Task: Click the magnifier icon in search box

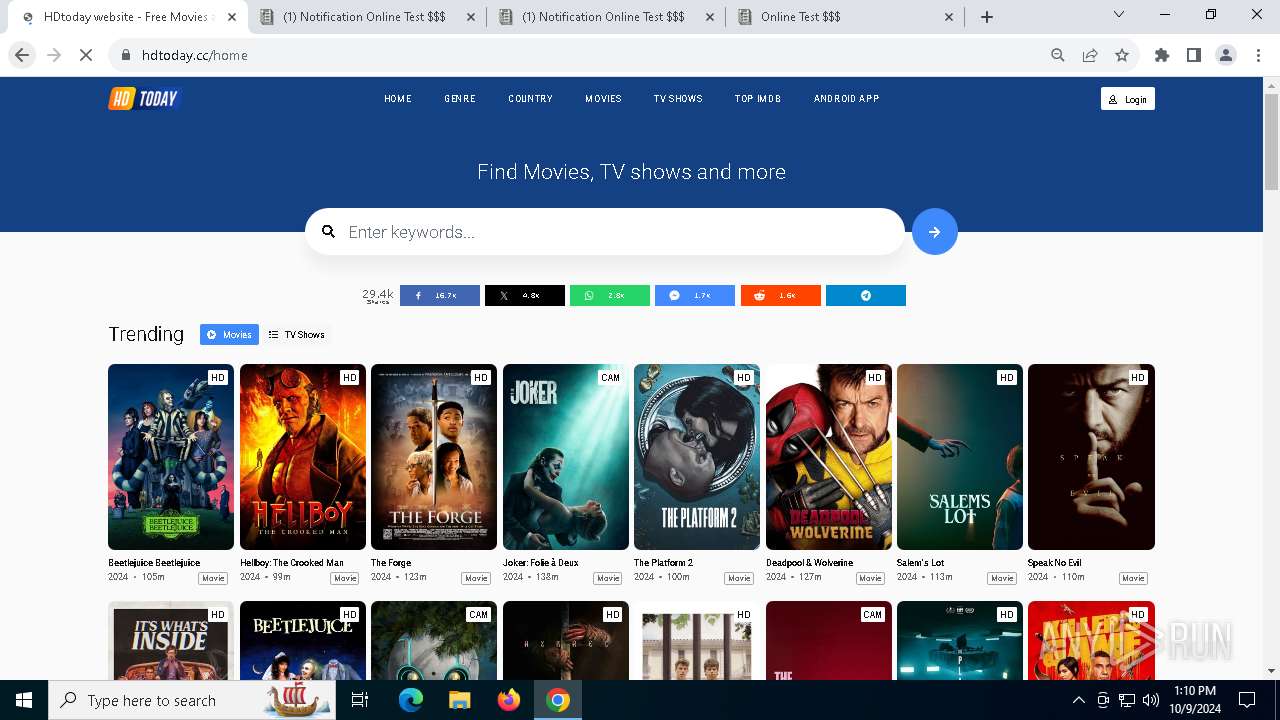Action: [x=328, y=232]
